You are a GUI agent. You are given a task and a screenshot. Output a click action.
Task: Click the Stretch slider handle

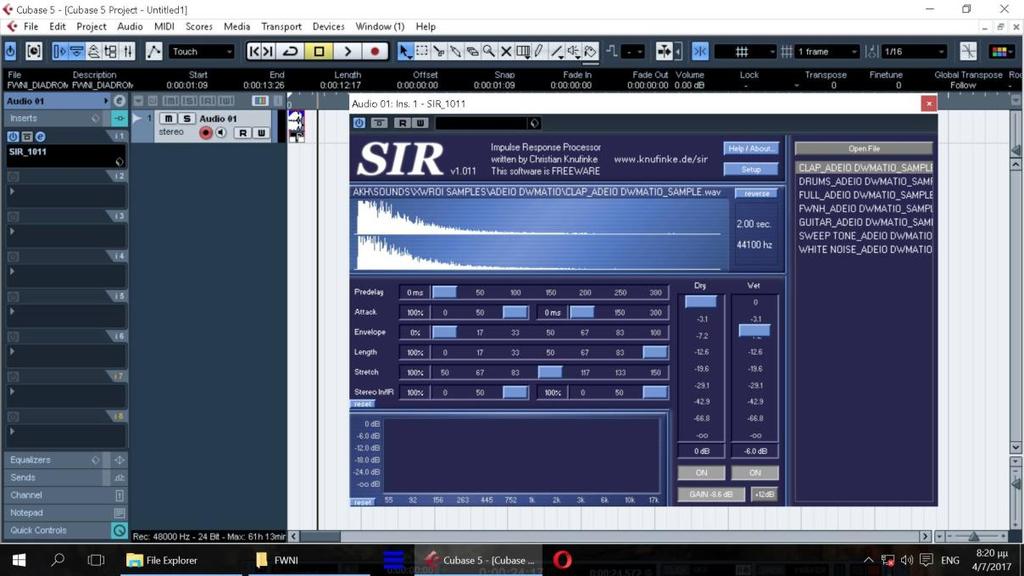pos(550,372)
